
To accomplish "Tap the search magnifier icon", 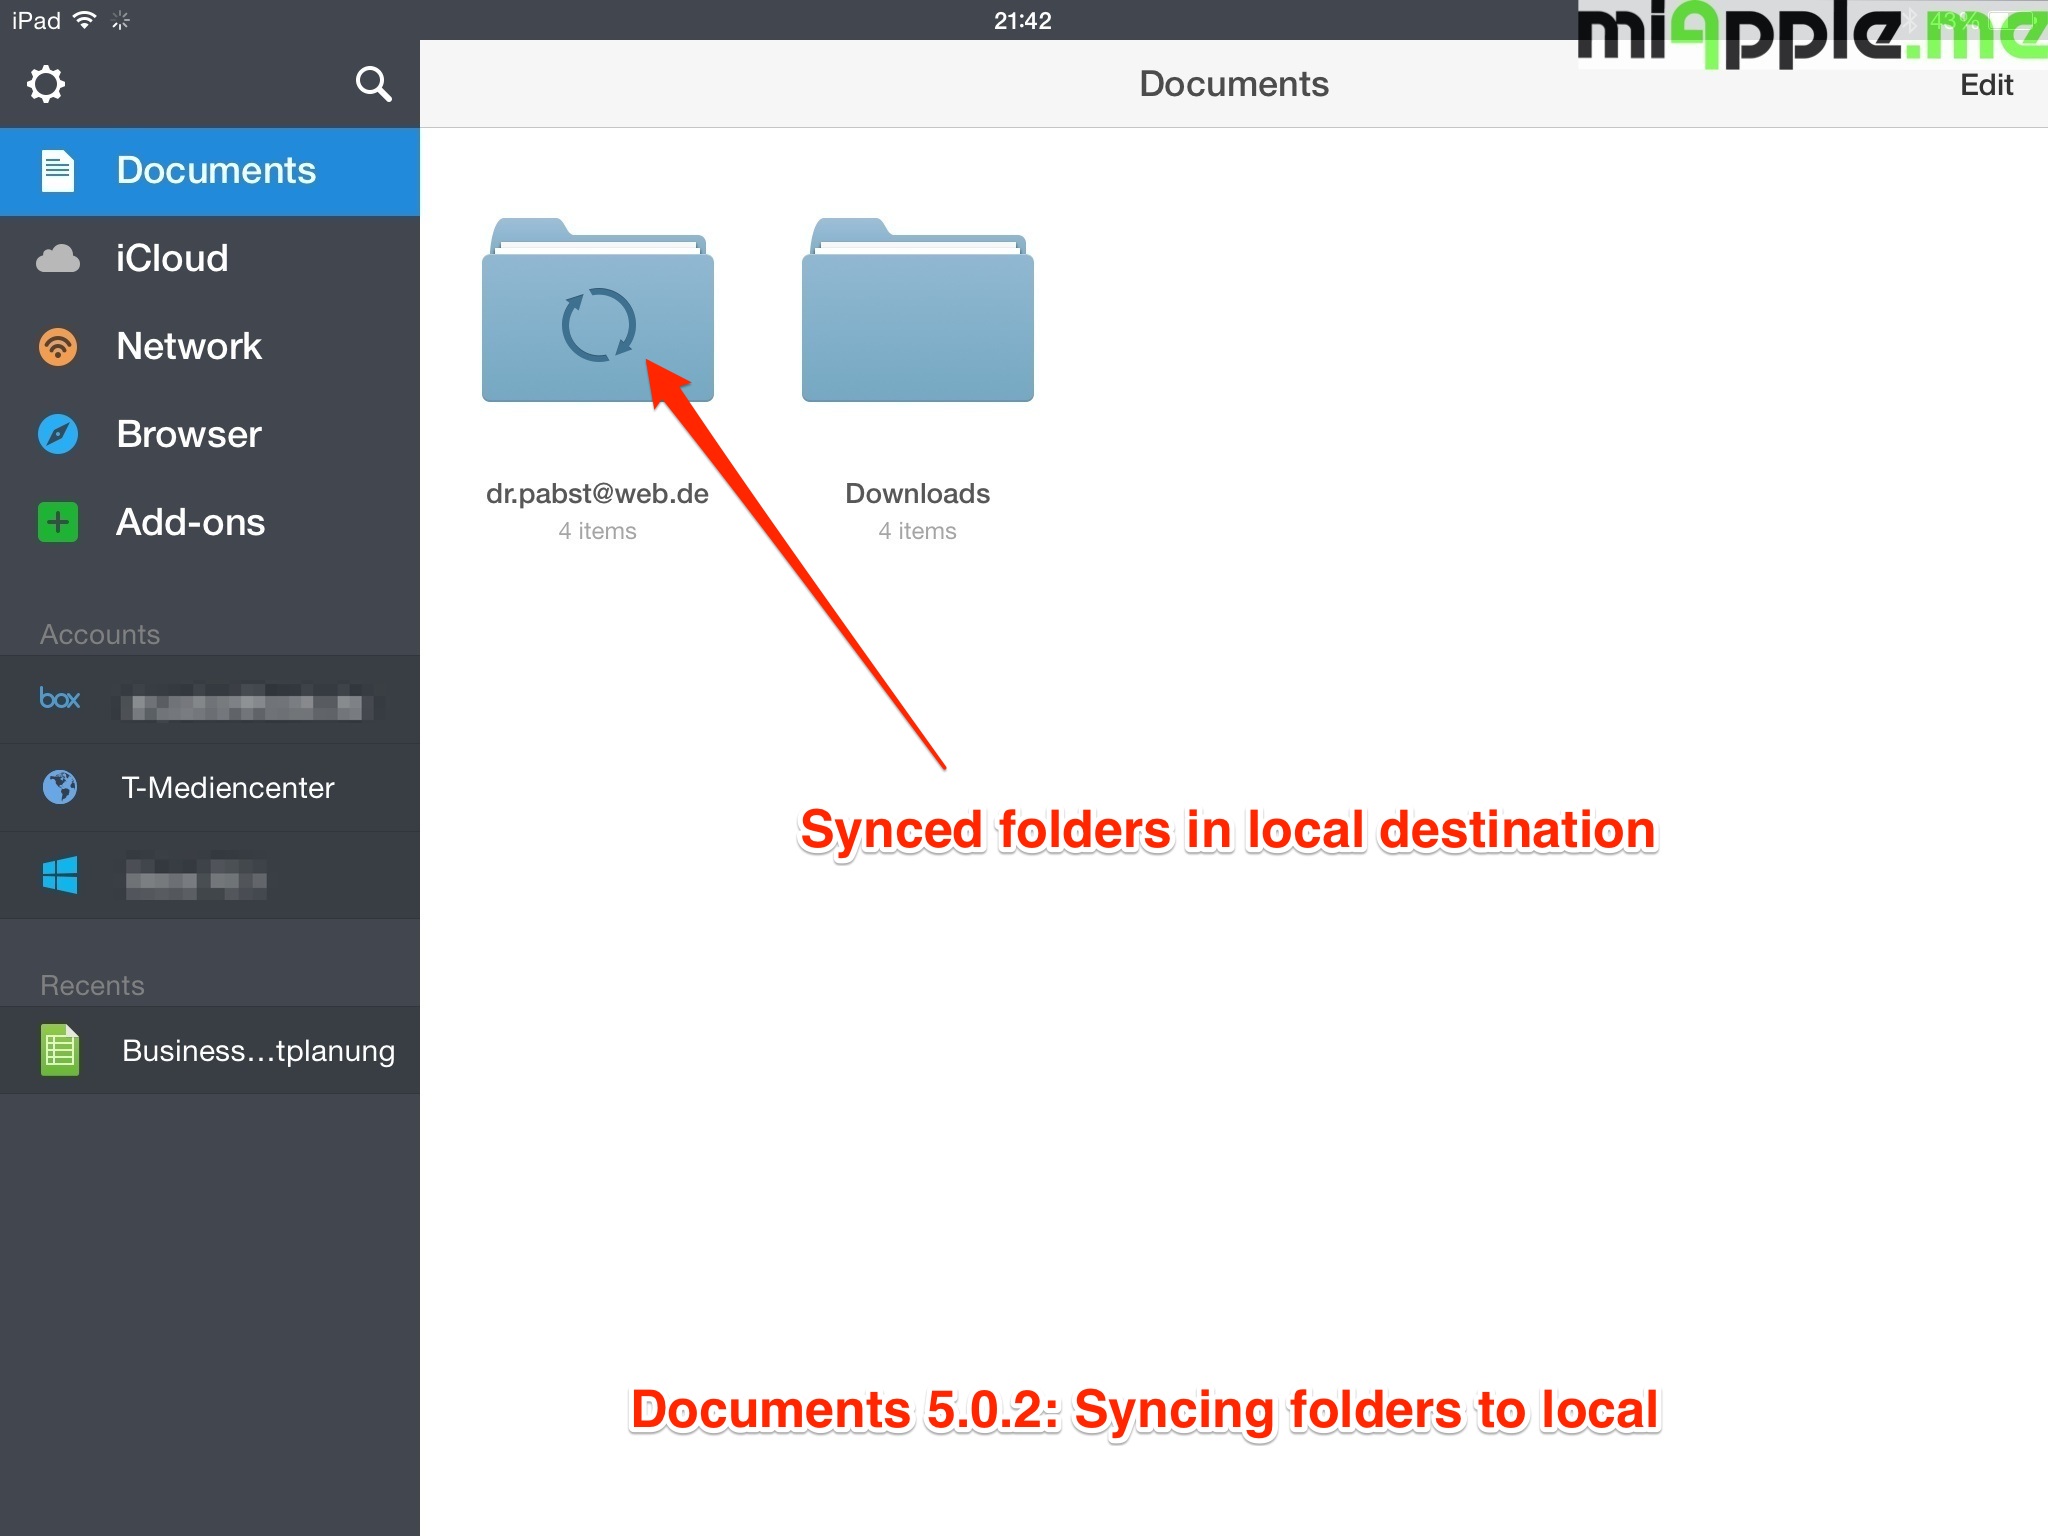I will coord(373,84).
